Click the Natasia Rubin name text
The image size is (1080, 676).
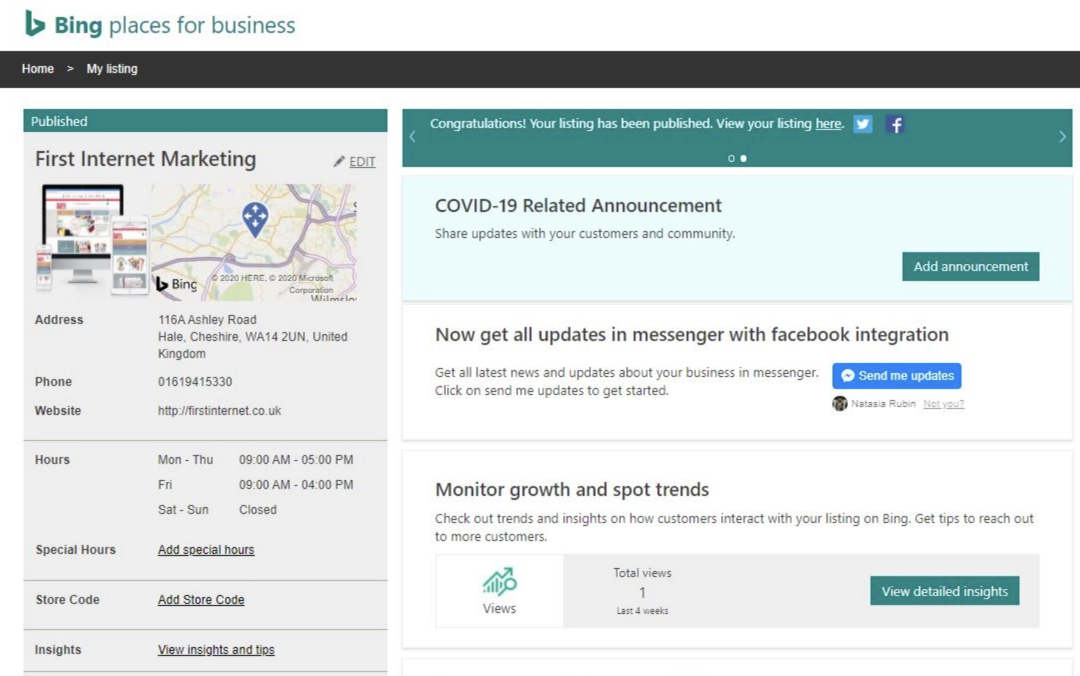tap(883, 404)
